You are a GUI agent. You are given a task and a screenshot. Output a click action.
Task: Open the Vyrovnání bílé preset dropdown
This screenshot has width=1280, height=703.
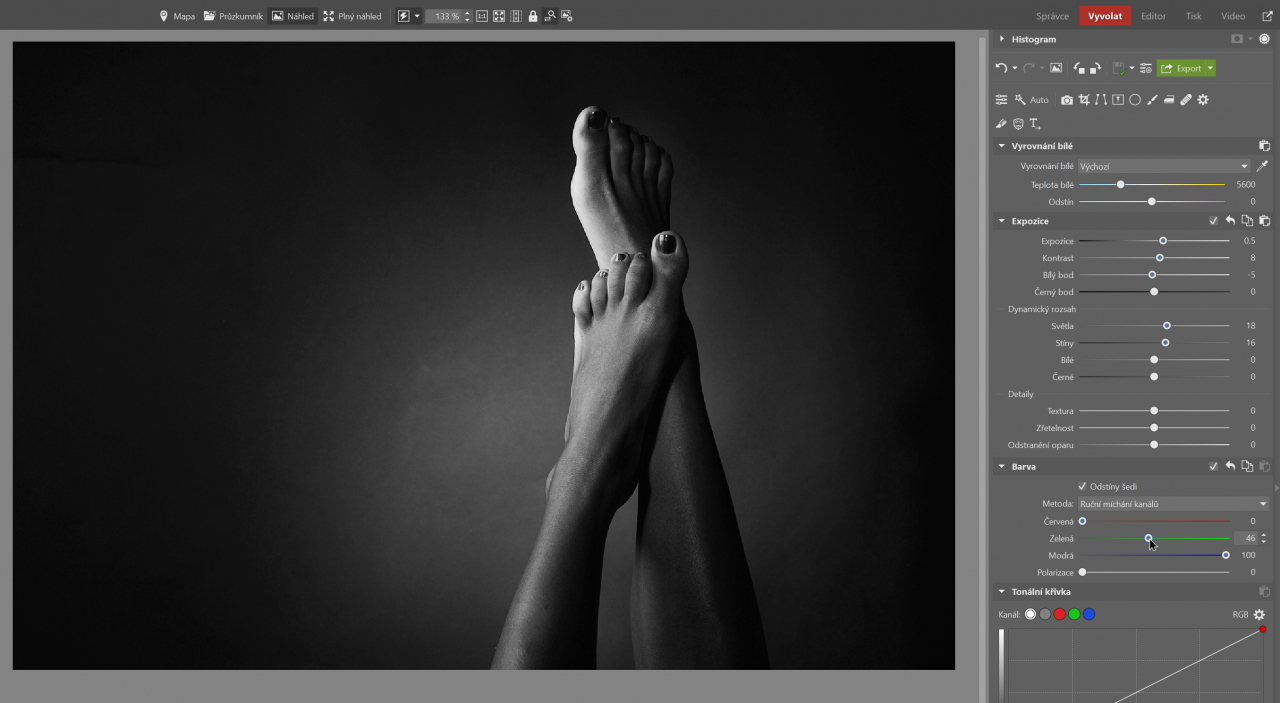[1164, 166]
